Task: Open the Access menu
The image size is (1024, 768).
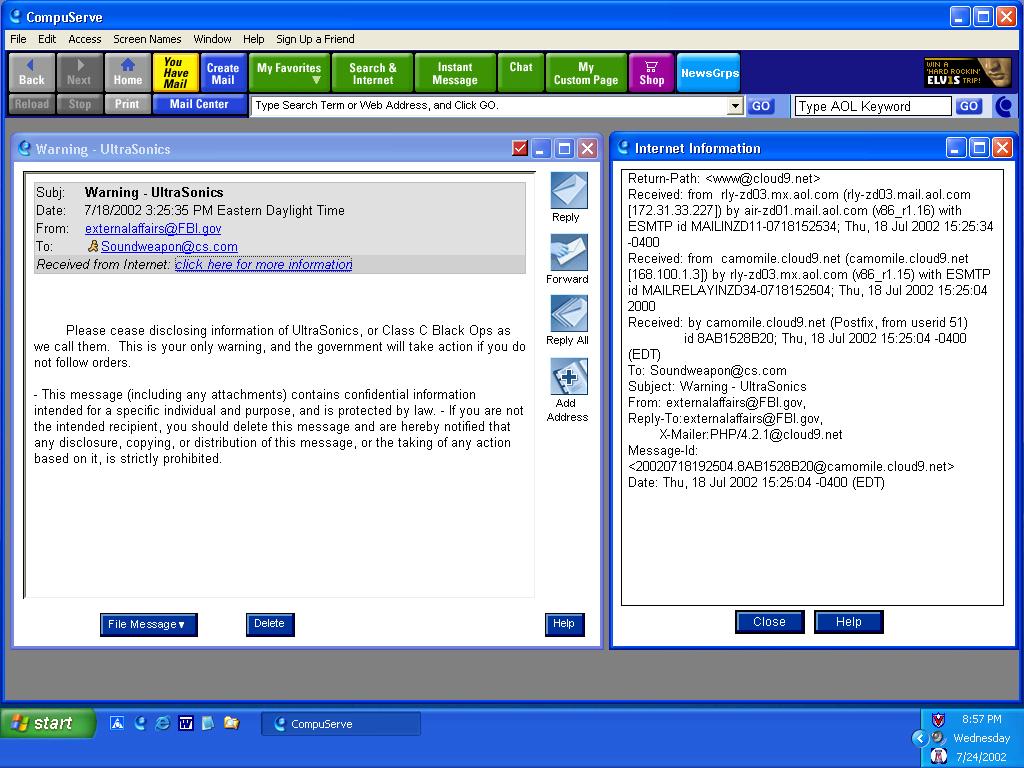Action: [x=84, y=39]
